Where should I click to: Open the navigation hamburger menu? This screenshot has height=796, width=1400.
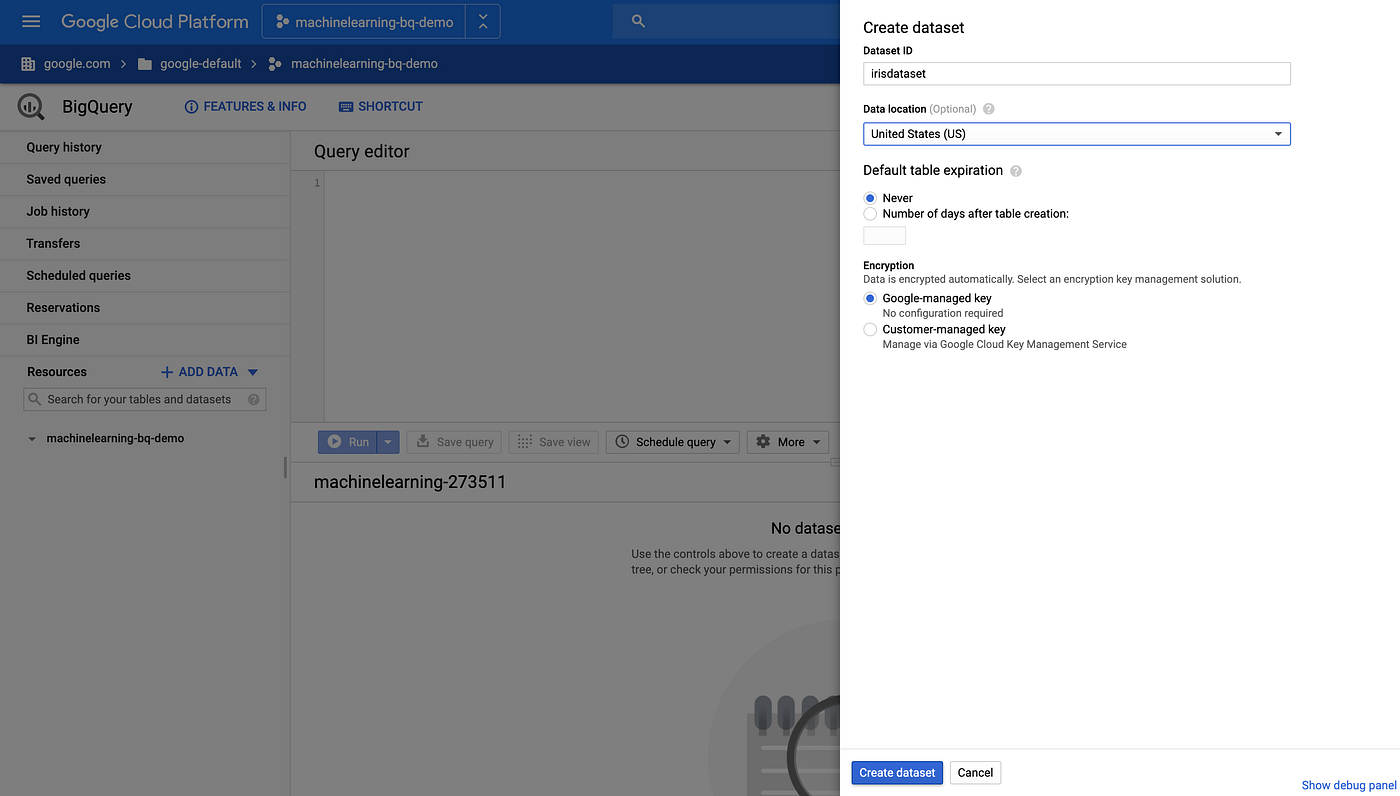click(x=30, y=21)
